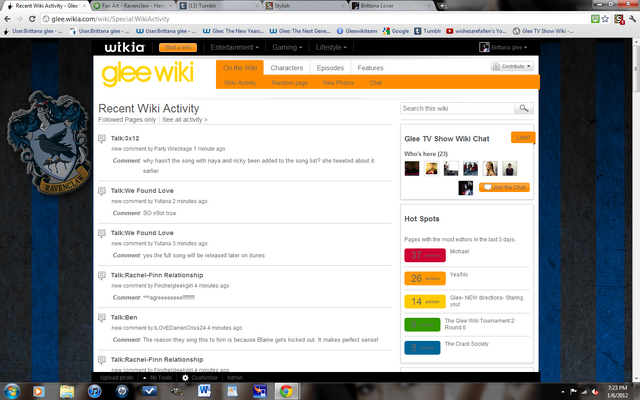
Task: Click orange 26 editors badge
Action: pyautogui.click(x=425, y=278)
